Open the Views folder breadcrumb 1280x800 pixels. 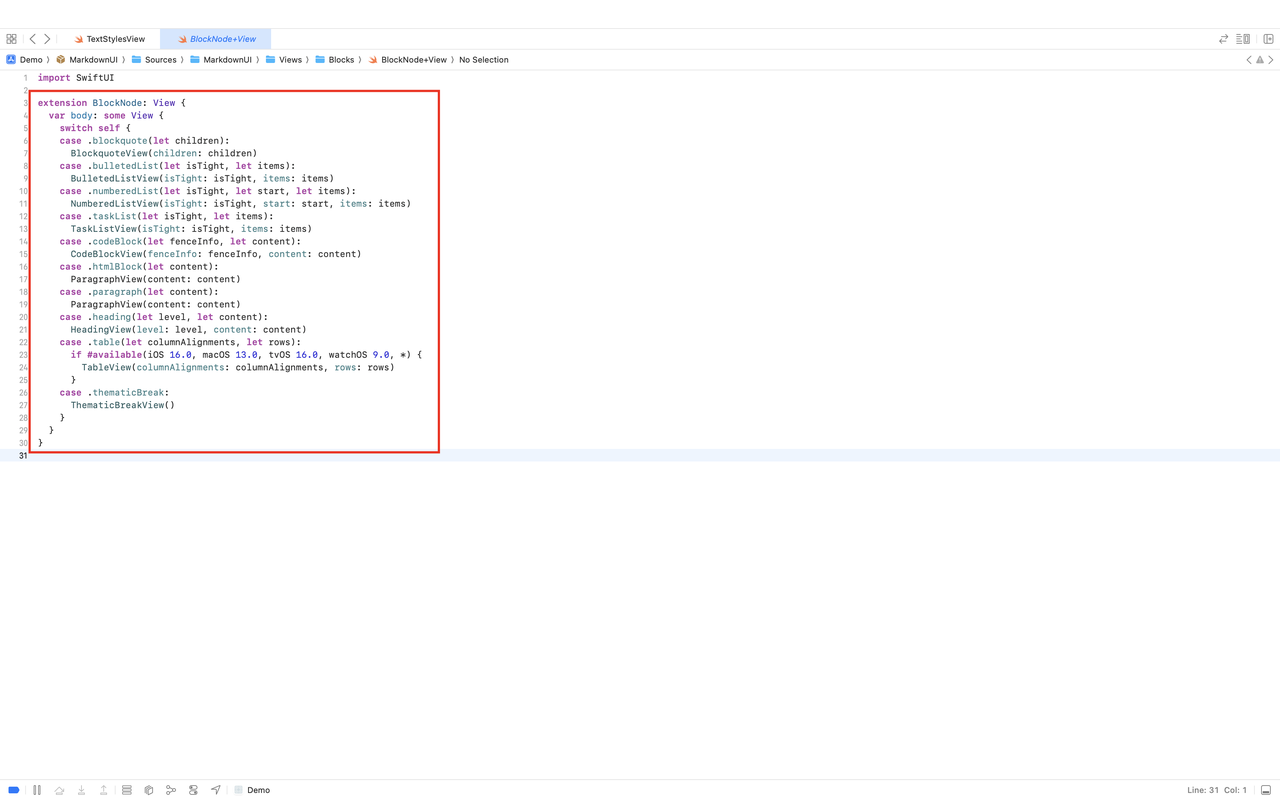point(284,60)
